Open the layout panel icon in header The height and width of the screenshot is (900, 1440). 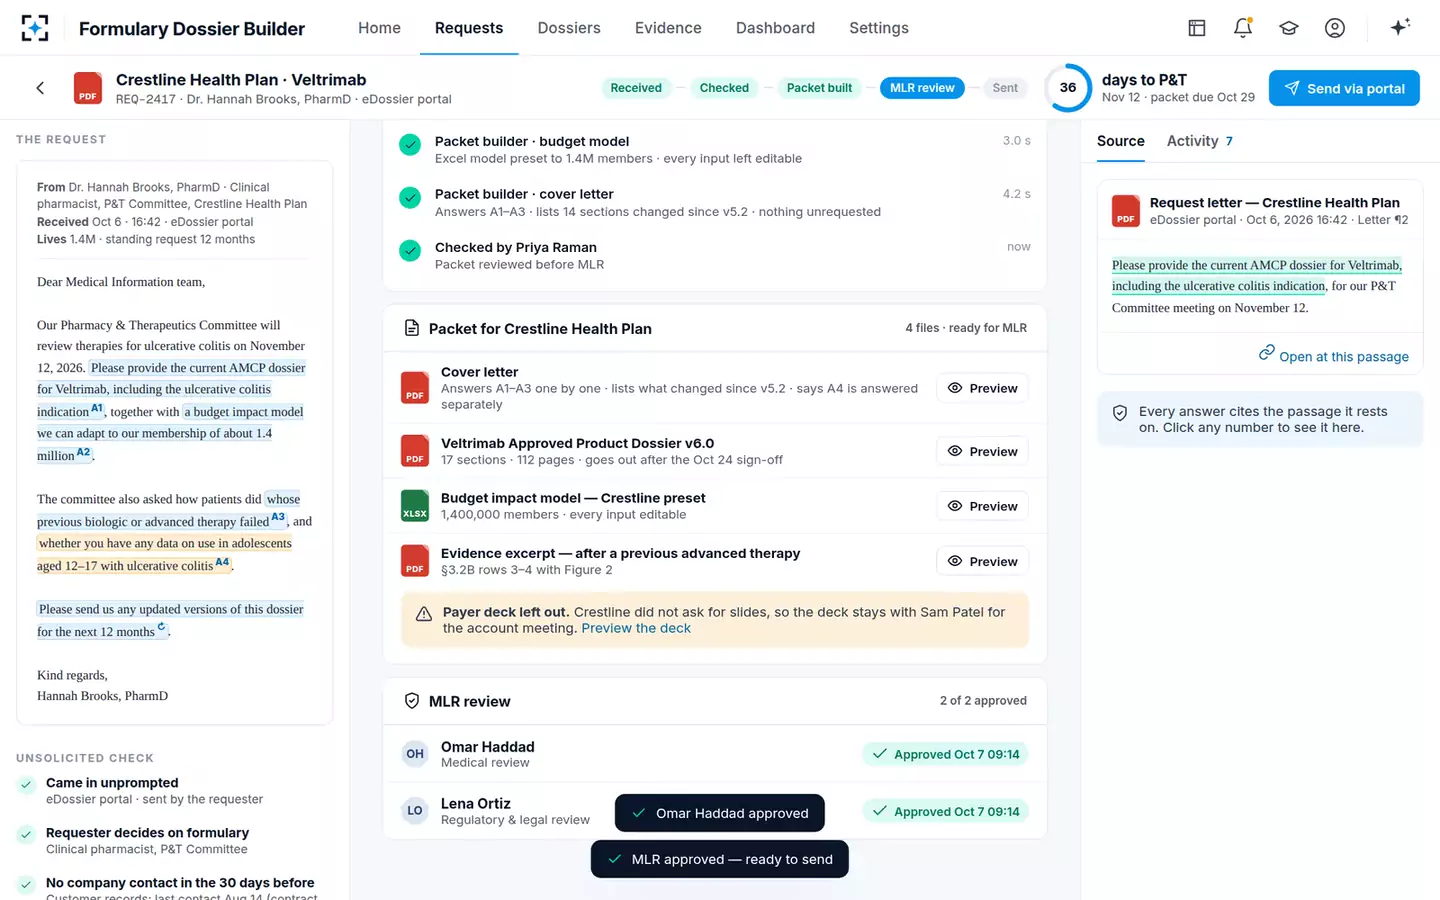1197,28
